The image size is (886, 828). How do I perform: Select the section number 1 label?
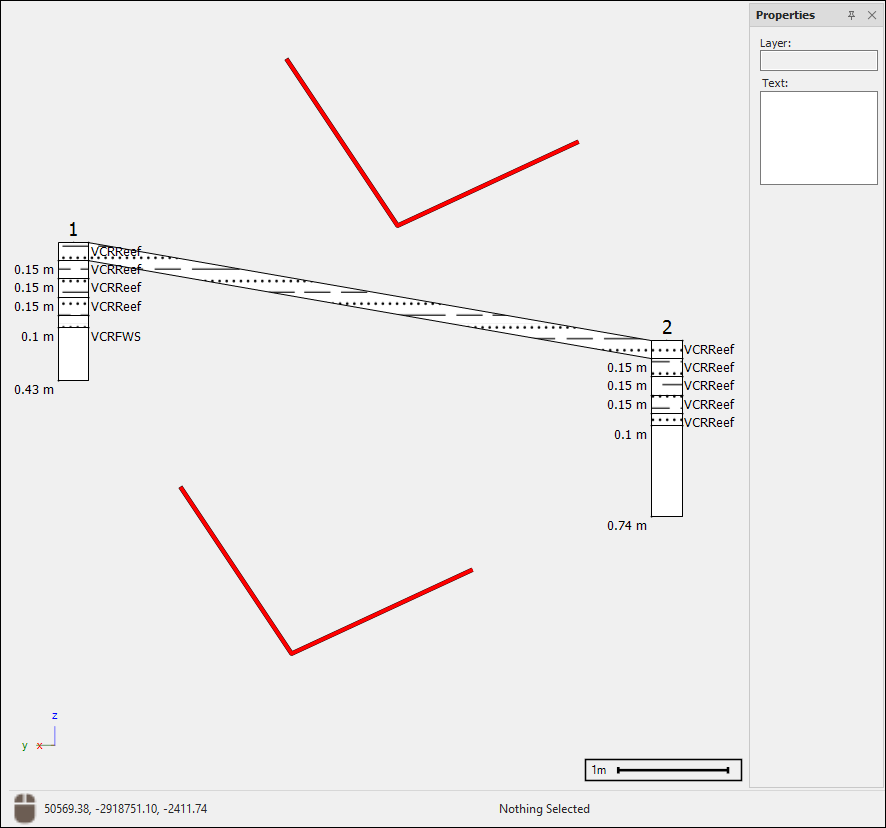click(73, 231)
